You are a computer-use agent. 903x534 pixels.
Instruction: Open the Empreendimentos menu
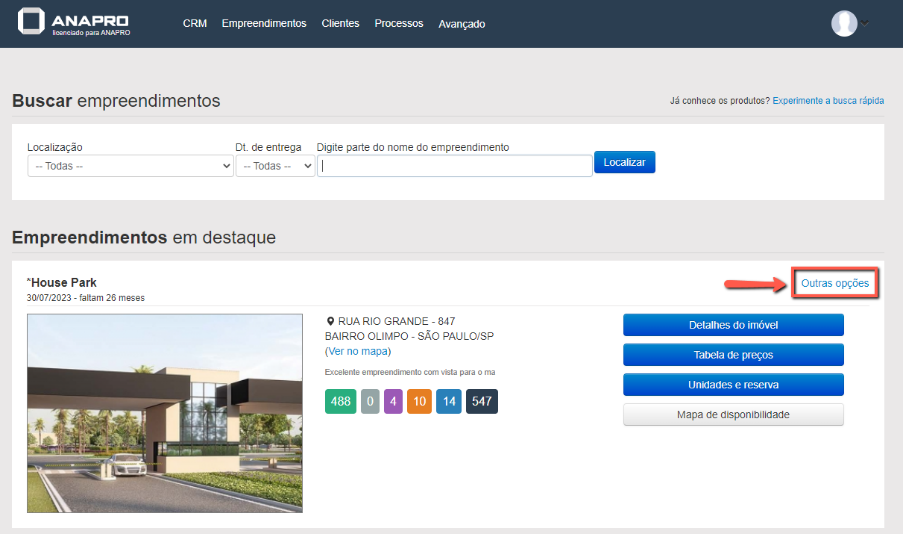[x=264, y=24]
